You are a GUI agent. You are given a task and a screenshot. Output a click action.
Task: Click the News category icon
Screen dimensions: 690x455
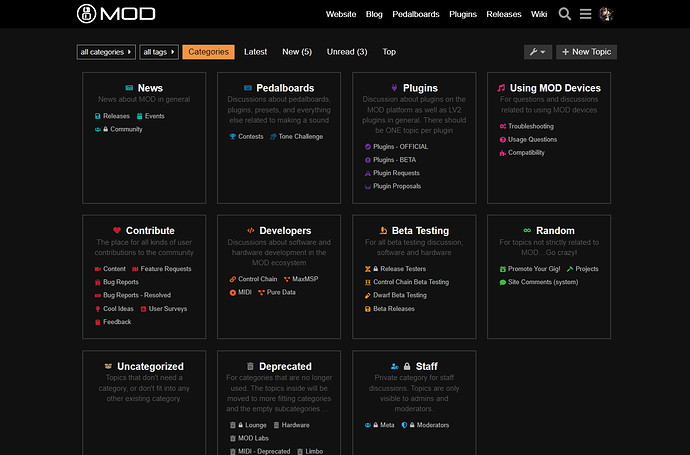[x=129, y=88]
